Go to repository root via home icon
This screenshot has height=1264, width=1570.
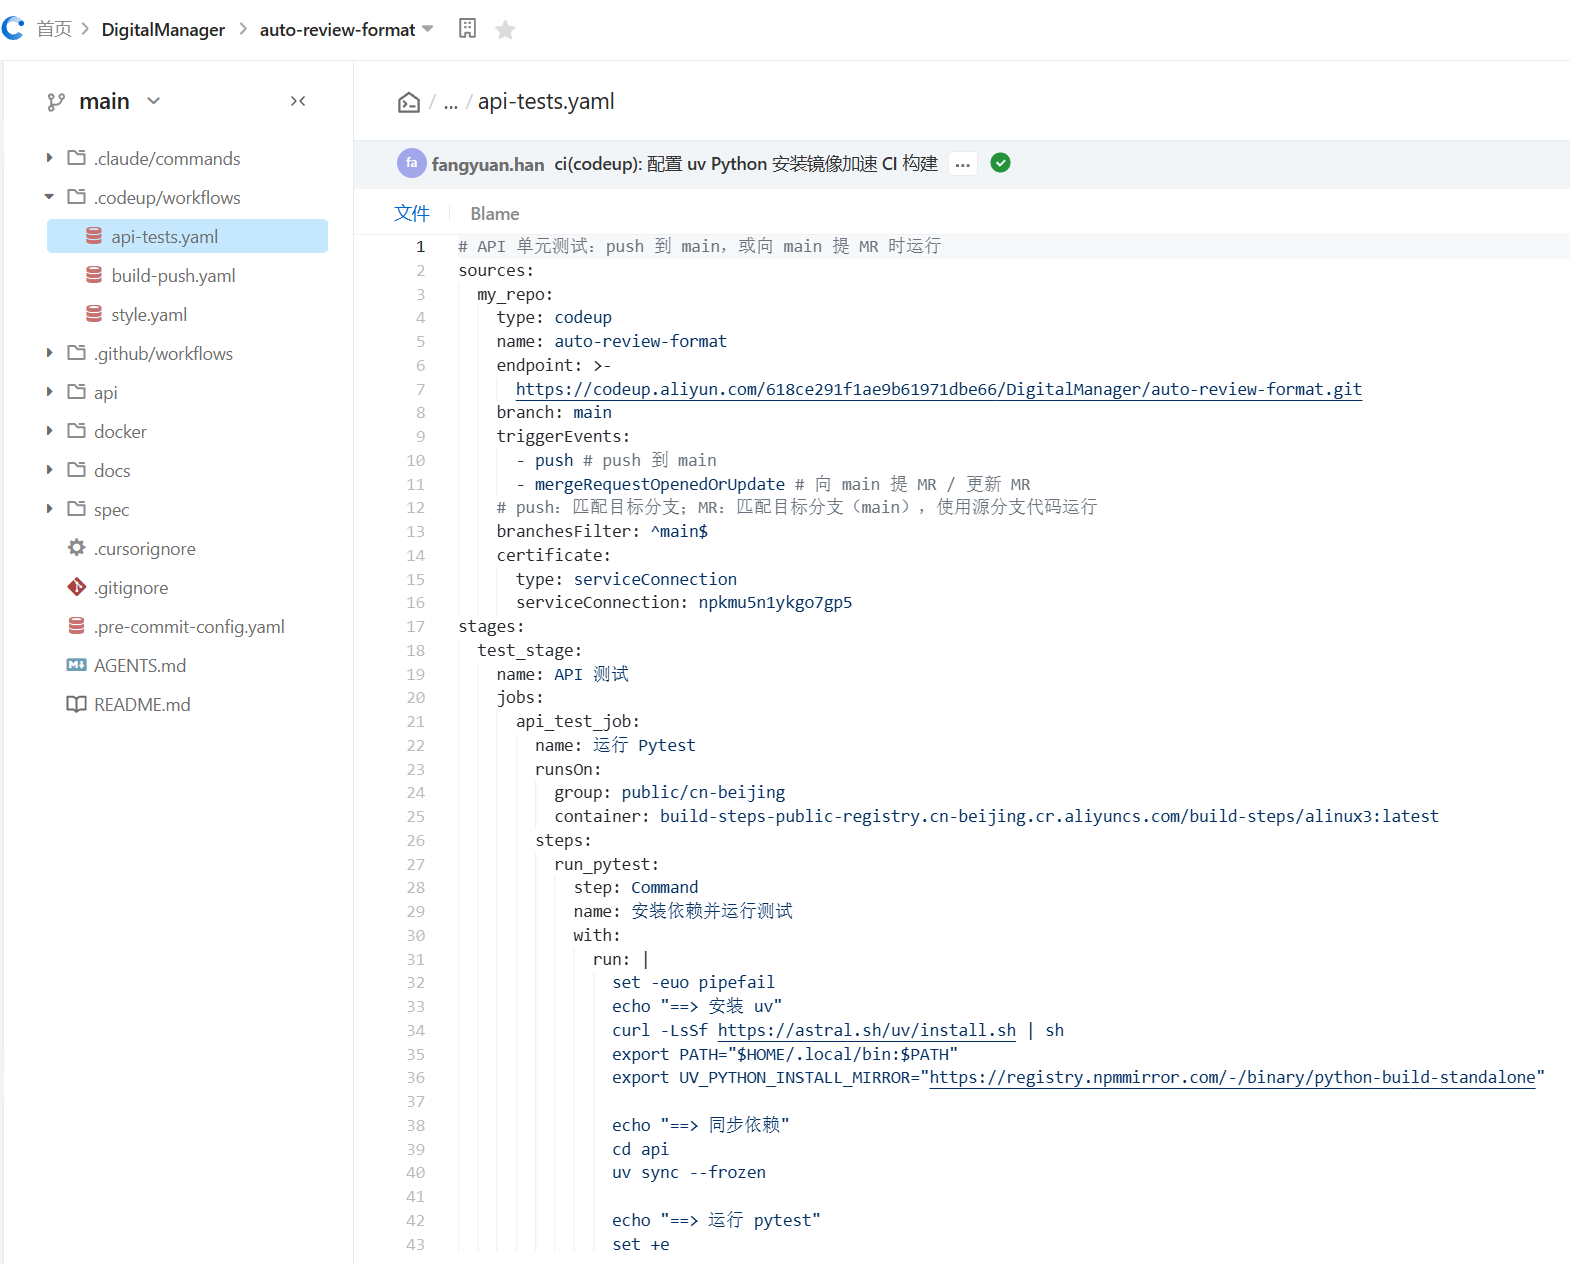pos(409,102)
